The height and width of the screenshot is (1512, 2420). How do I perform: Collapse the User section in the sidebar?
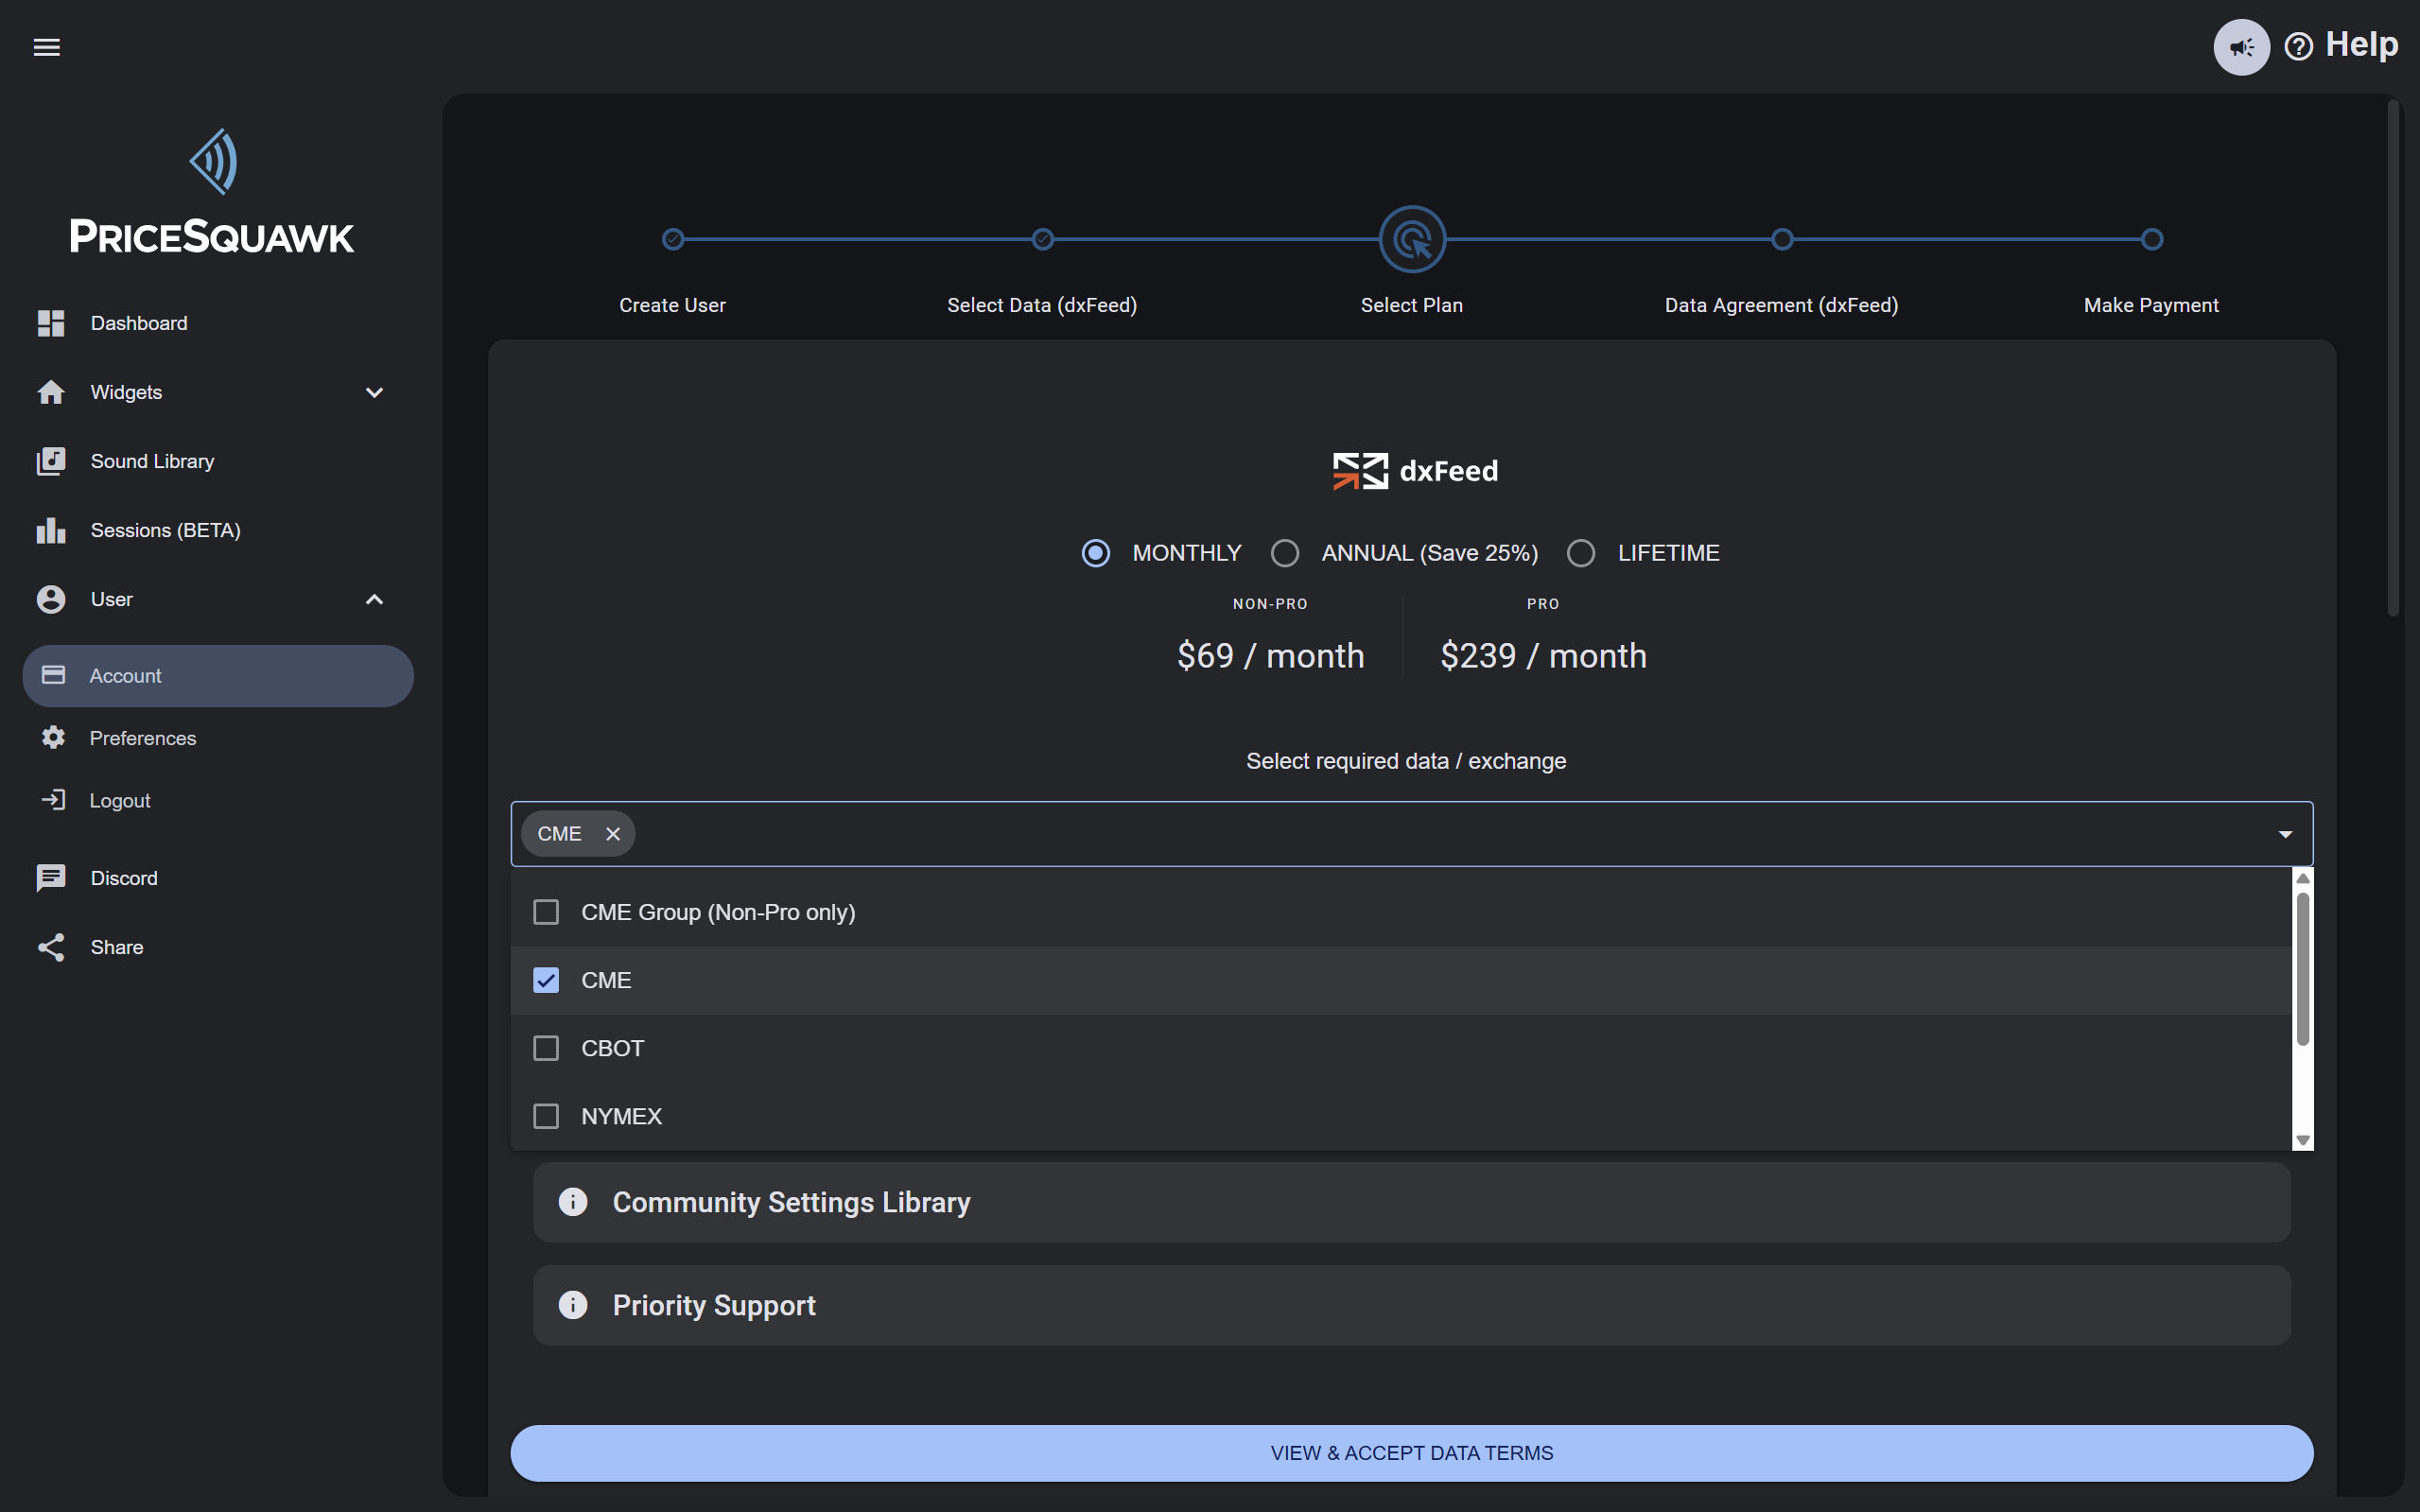click(x=374, y=598)
